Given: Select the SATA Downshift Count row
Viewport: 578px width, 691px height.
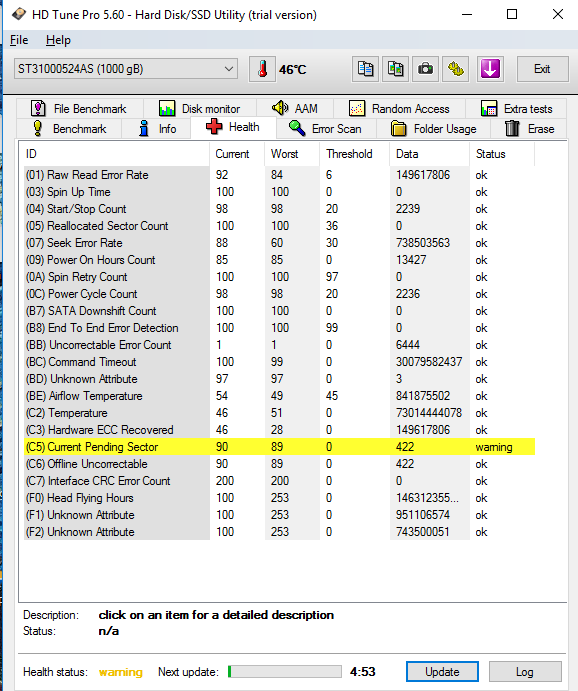Looking at the screenshot, I should pos(279,311).
